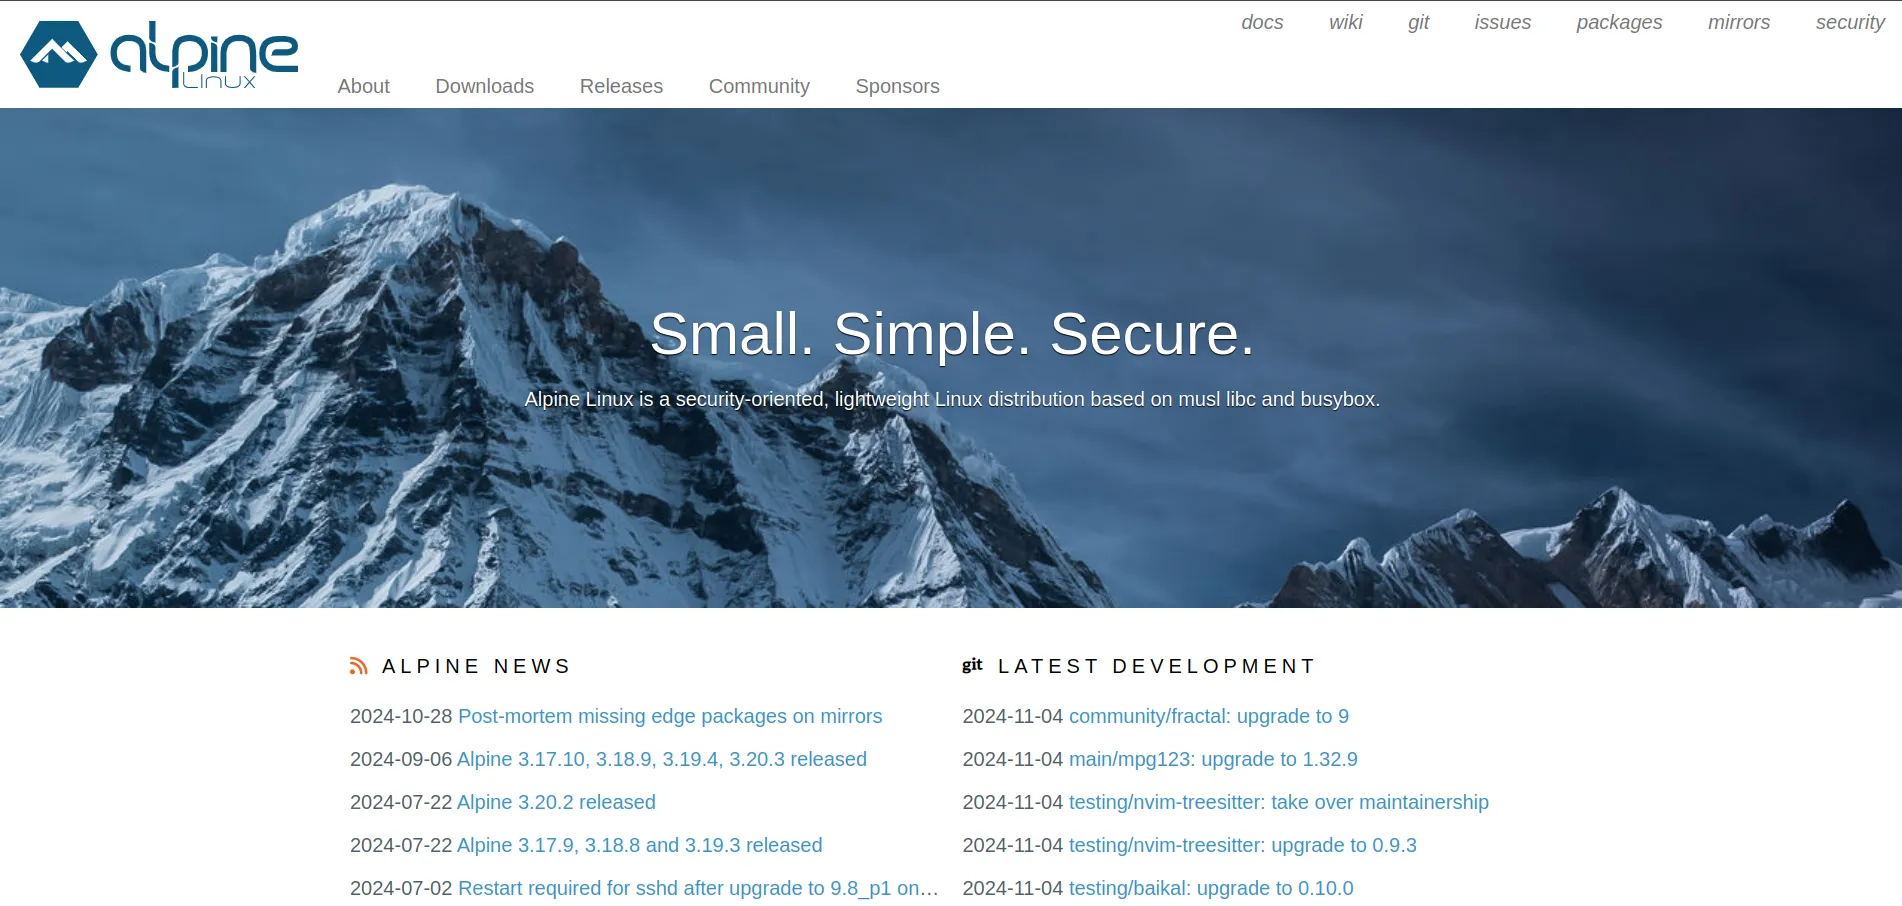Click the orange RSS feed icon
This screenshot has width=1902, height=906.
[x=359, y=666]
